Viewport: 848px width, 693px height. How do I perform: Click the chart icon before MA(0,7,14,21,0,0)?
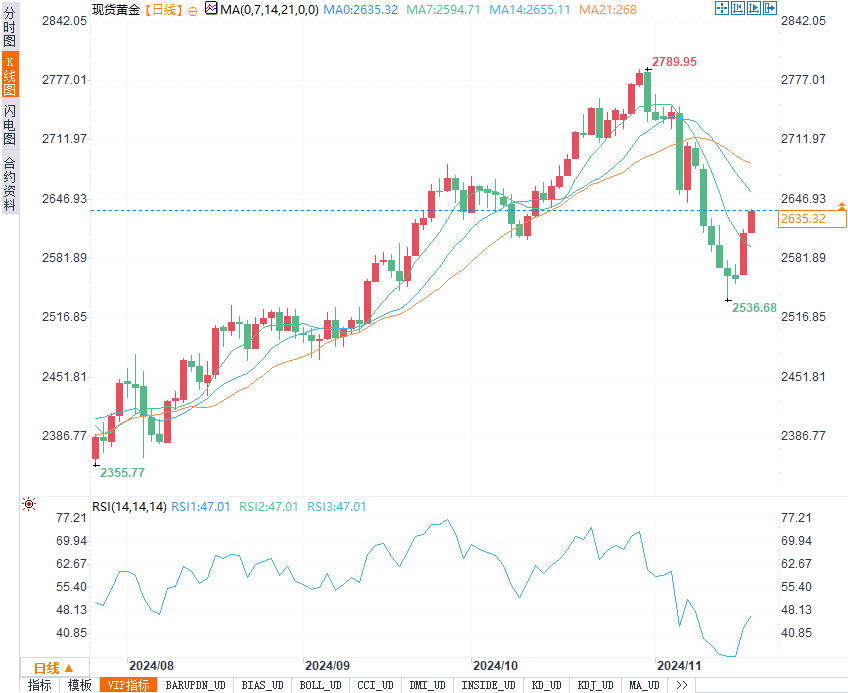(210, 9)
